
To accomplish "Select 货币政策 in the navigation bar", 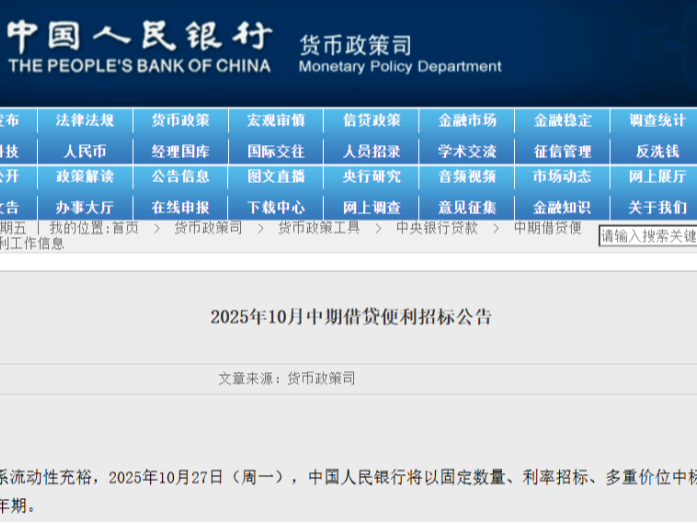I will (x=180, y=120).
